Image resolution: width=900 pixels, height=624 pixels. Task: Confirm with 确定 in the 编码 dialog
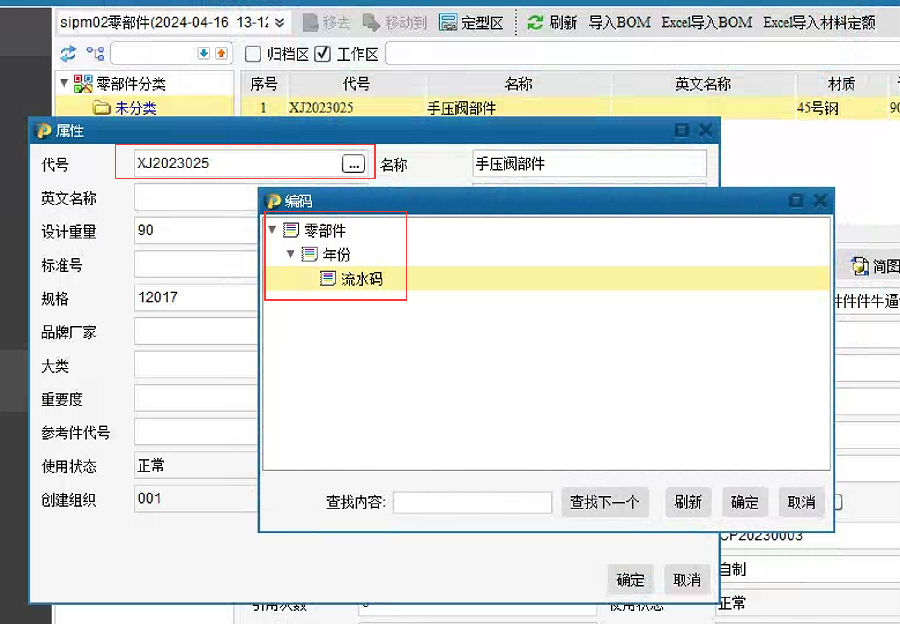(745, 502)
